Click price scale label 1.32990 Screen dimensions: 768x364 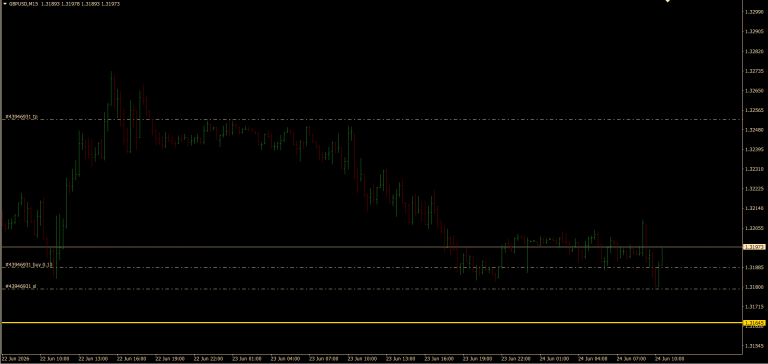[754, 12]
